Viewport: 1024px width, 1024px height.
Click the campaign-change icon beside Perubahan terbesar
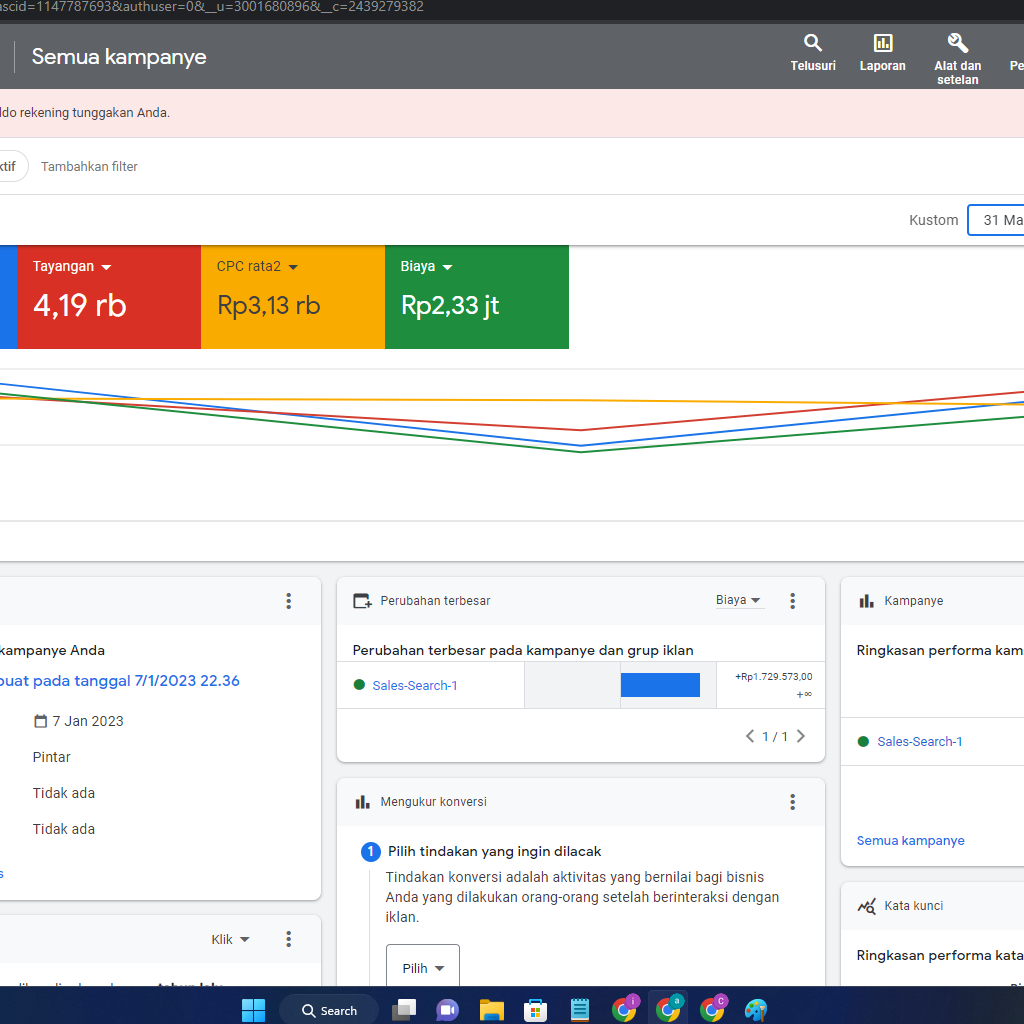(x=361, y=600)
